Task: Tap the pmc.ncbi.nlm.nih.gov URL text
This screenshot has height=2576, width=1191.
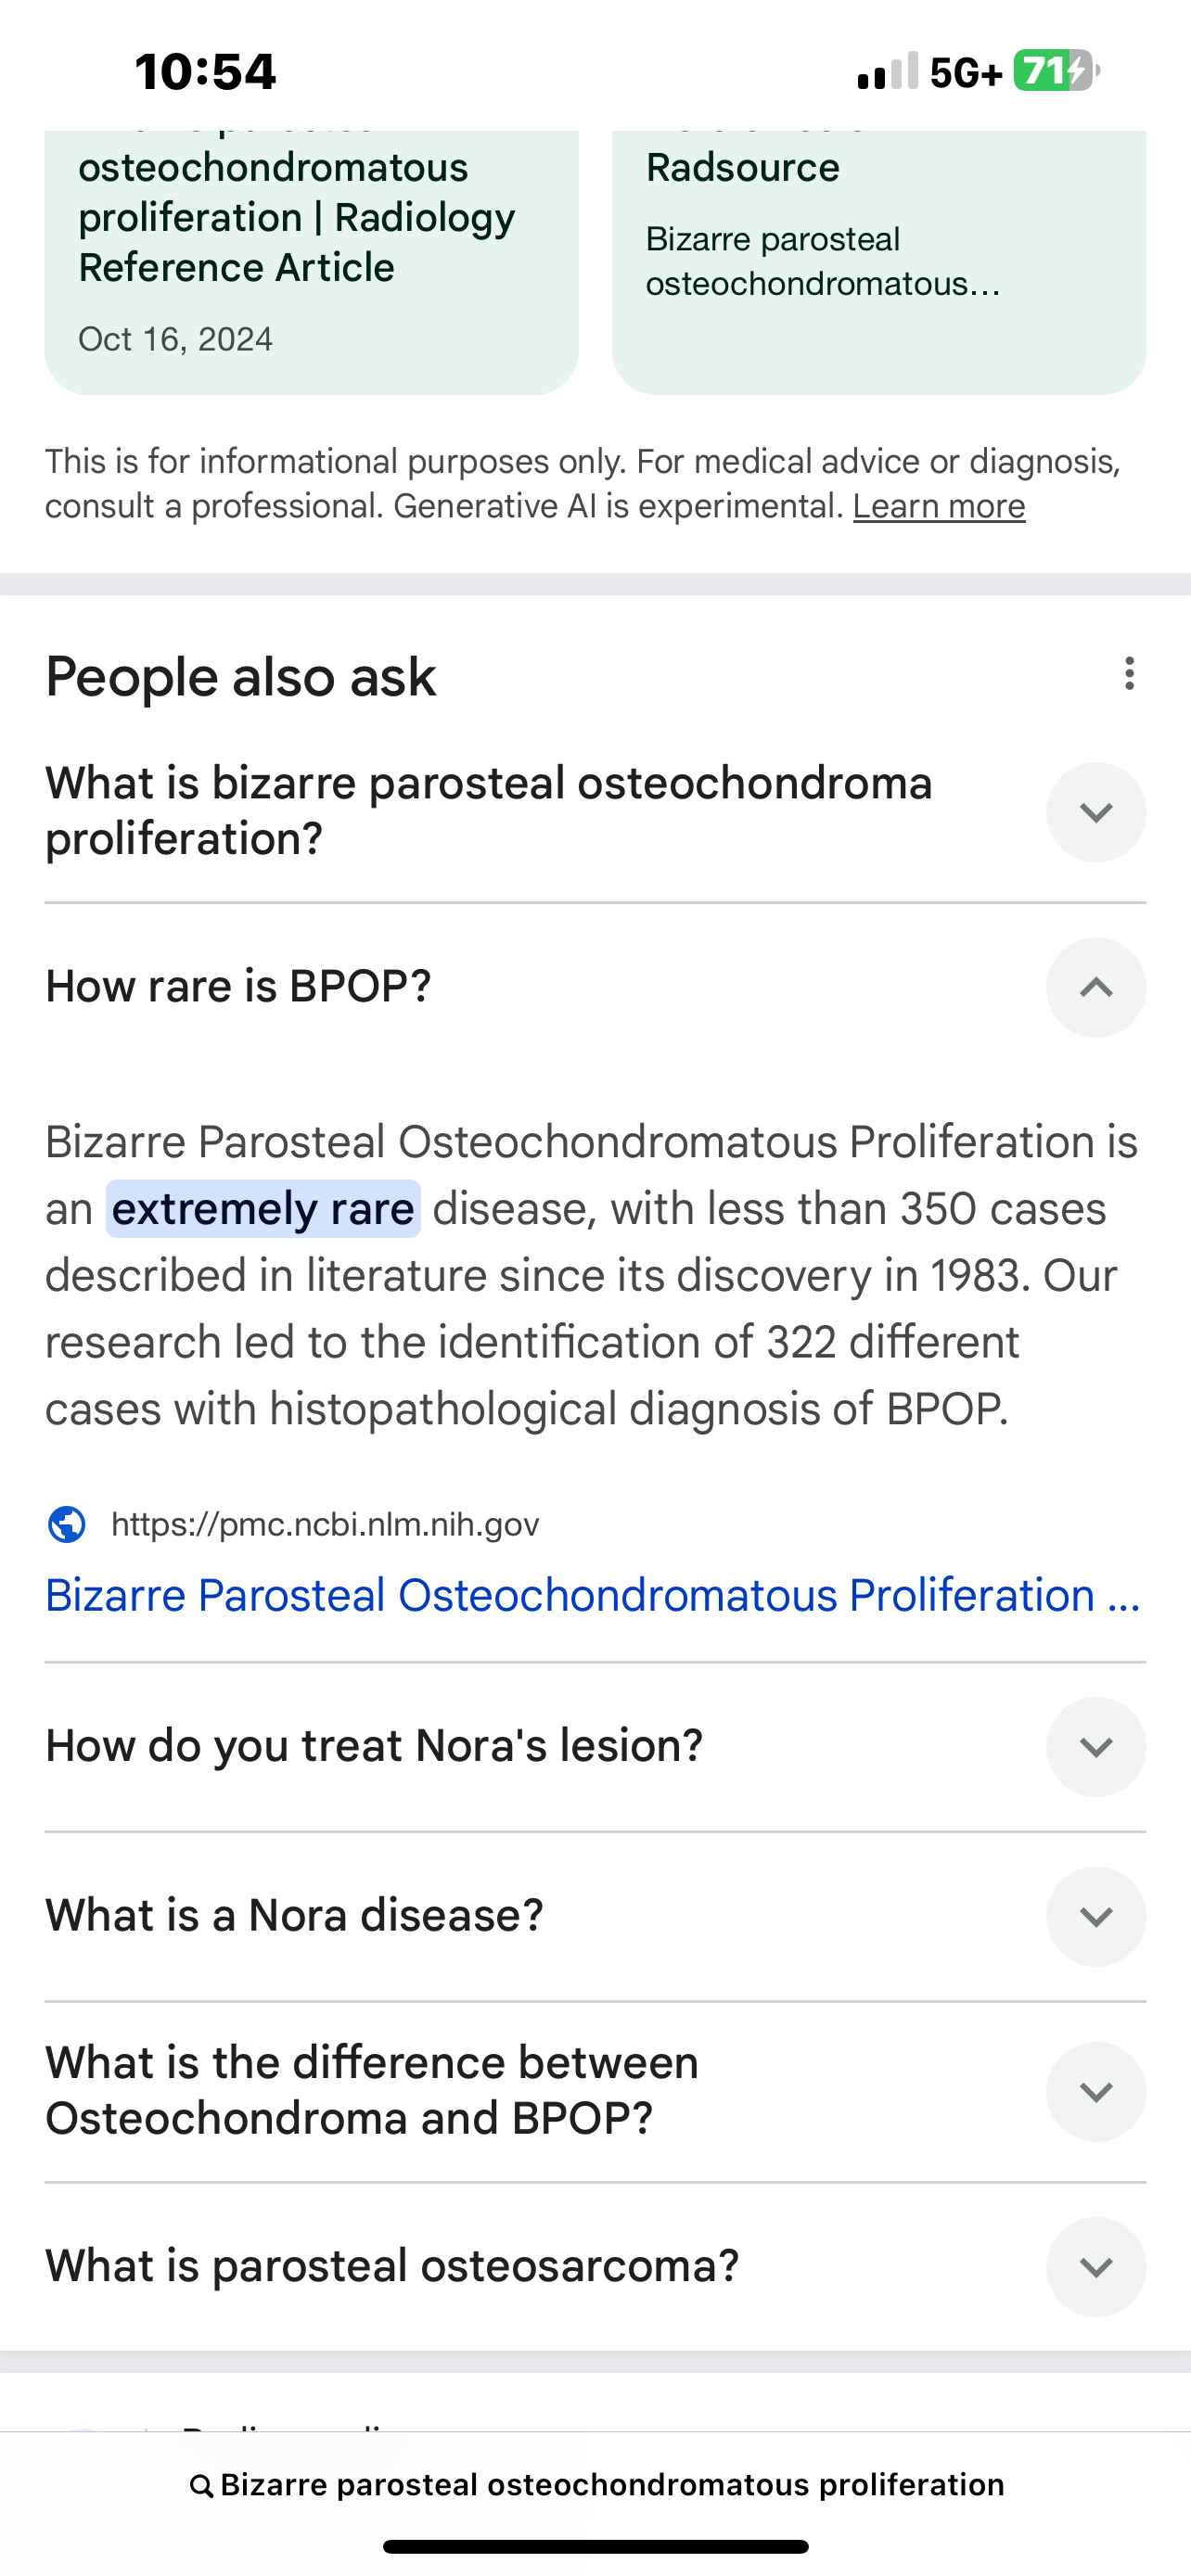Action: [x=325, y=1524]
